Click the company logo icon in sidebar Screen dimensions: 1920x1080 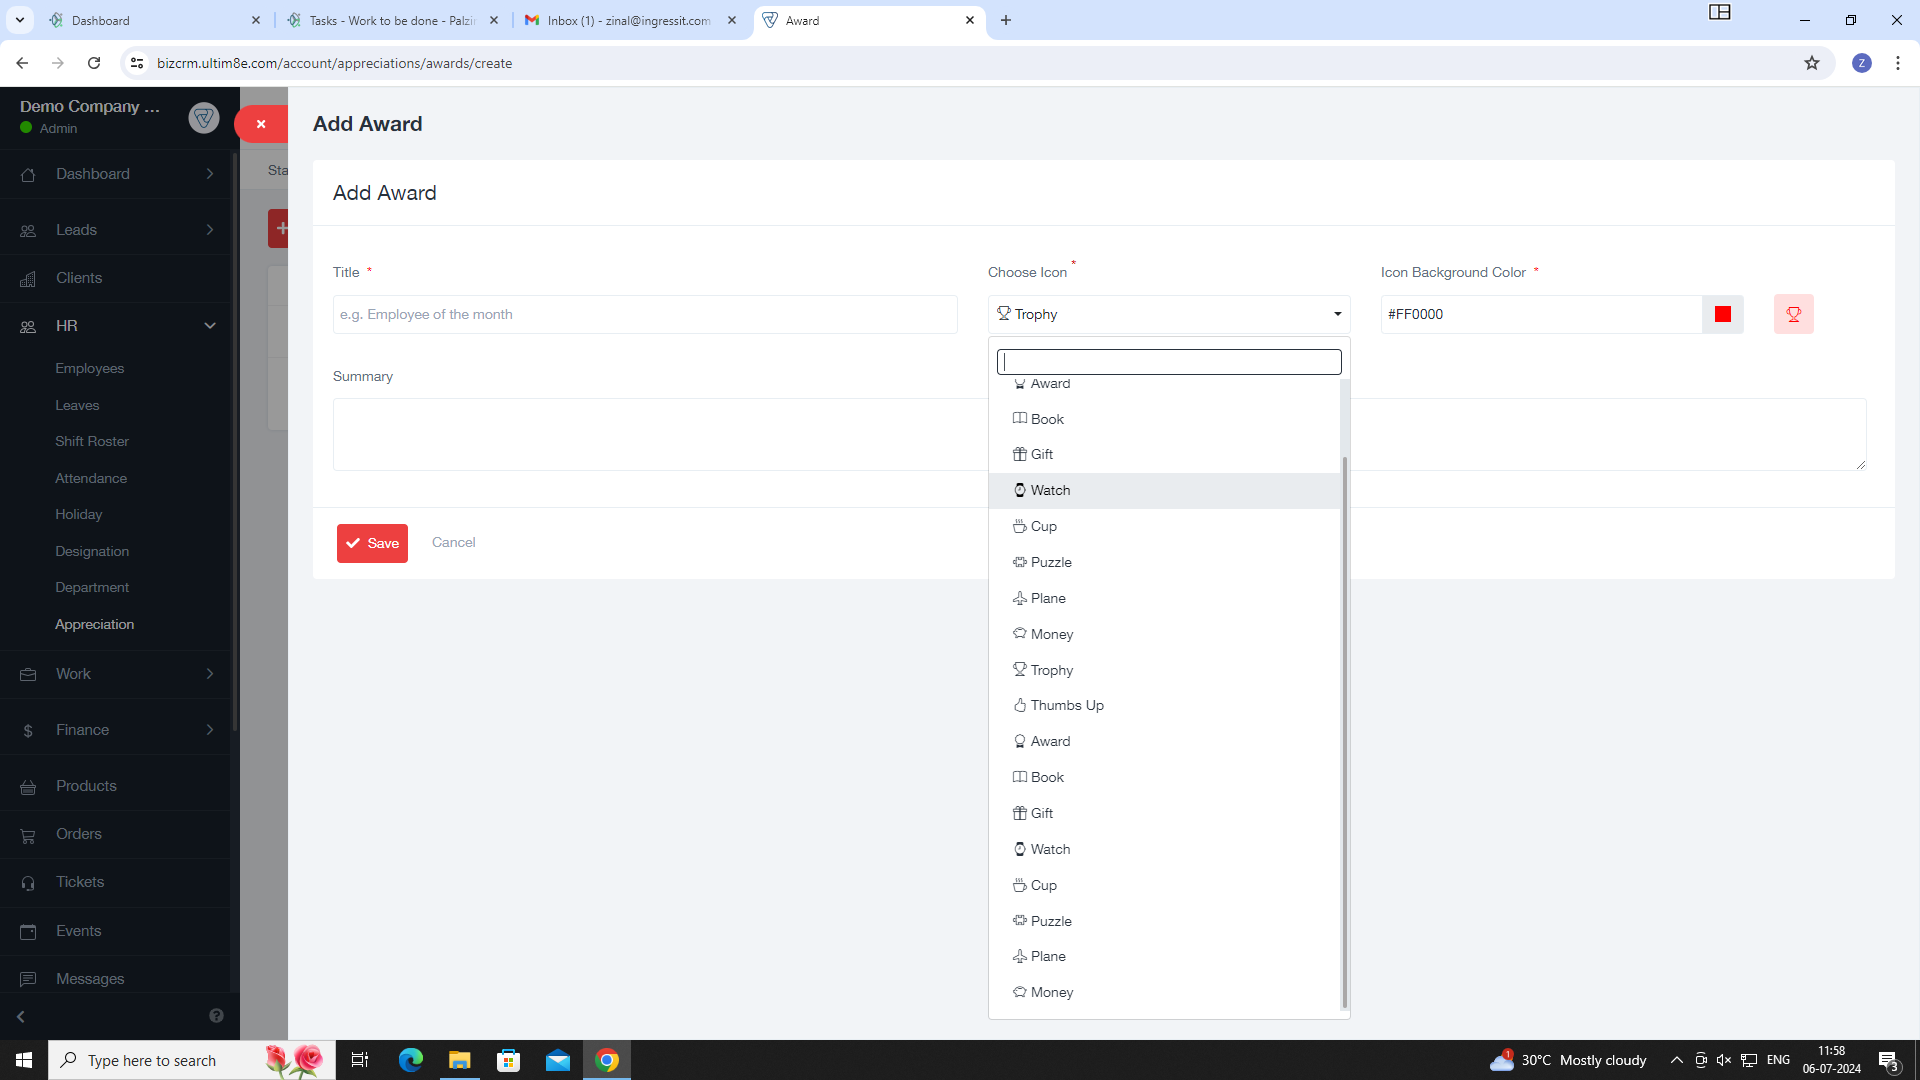(x=204, y=118)
